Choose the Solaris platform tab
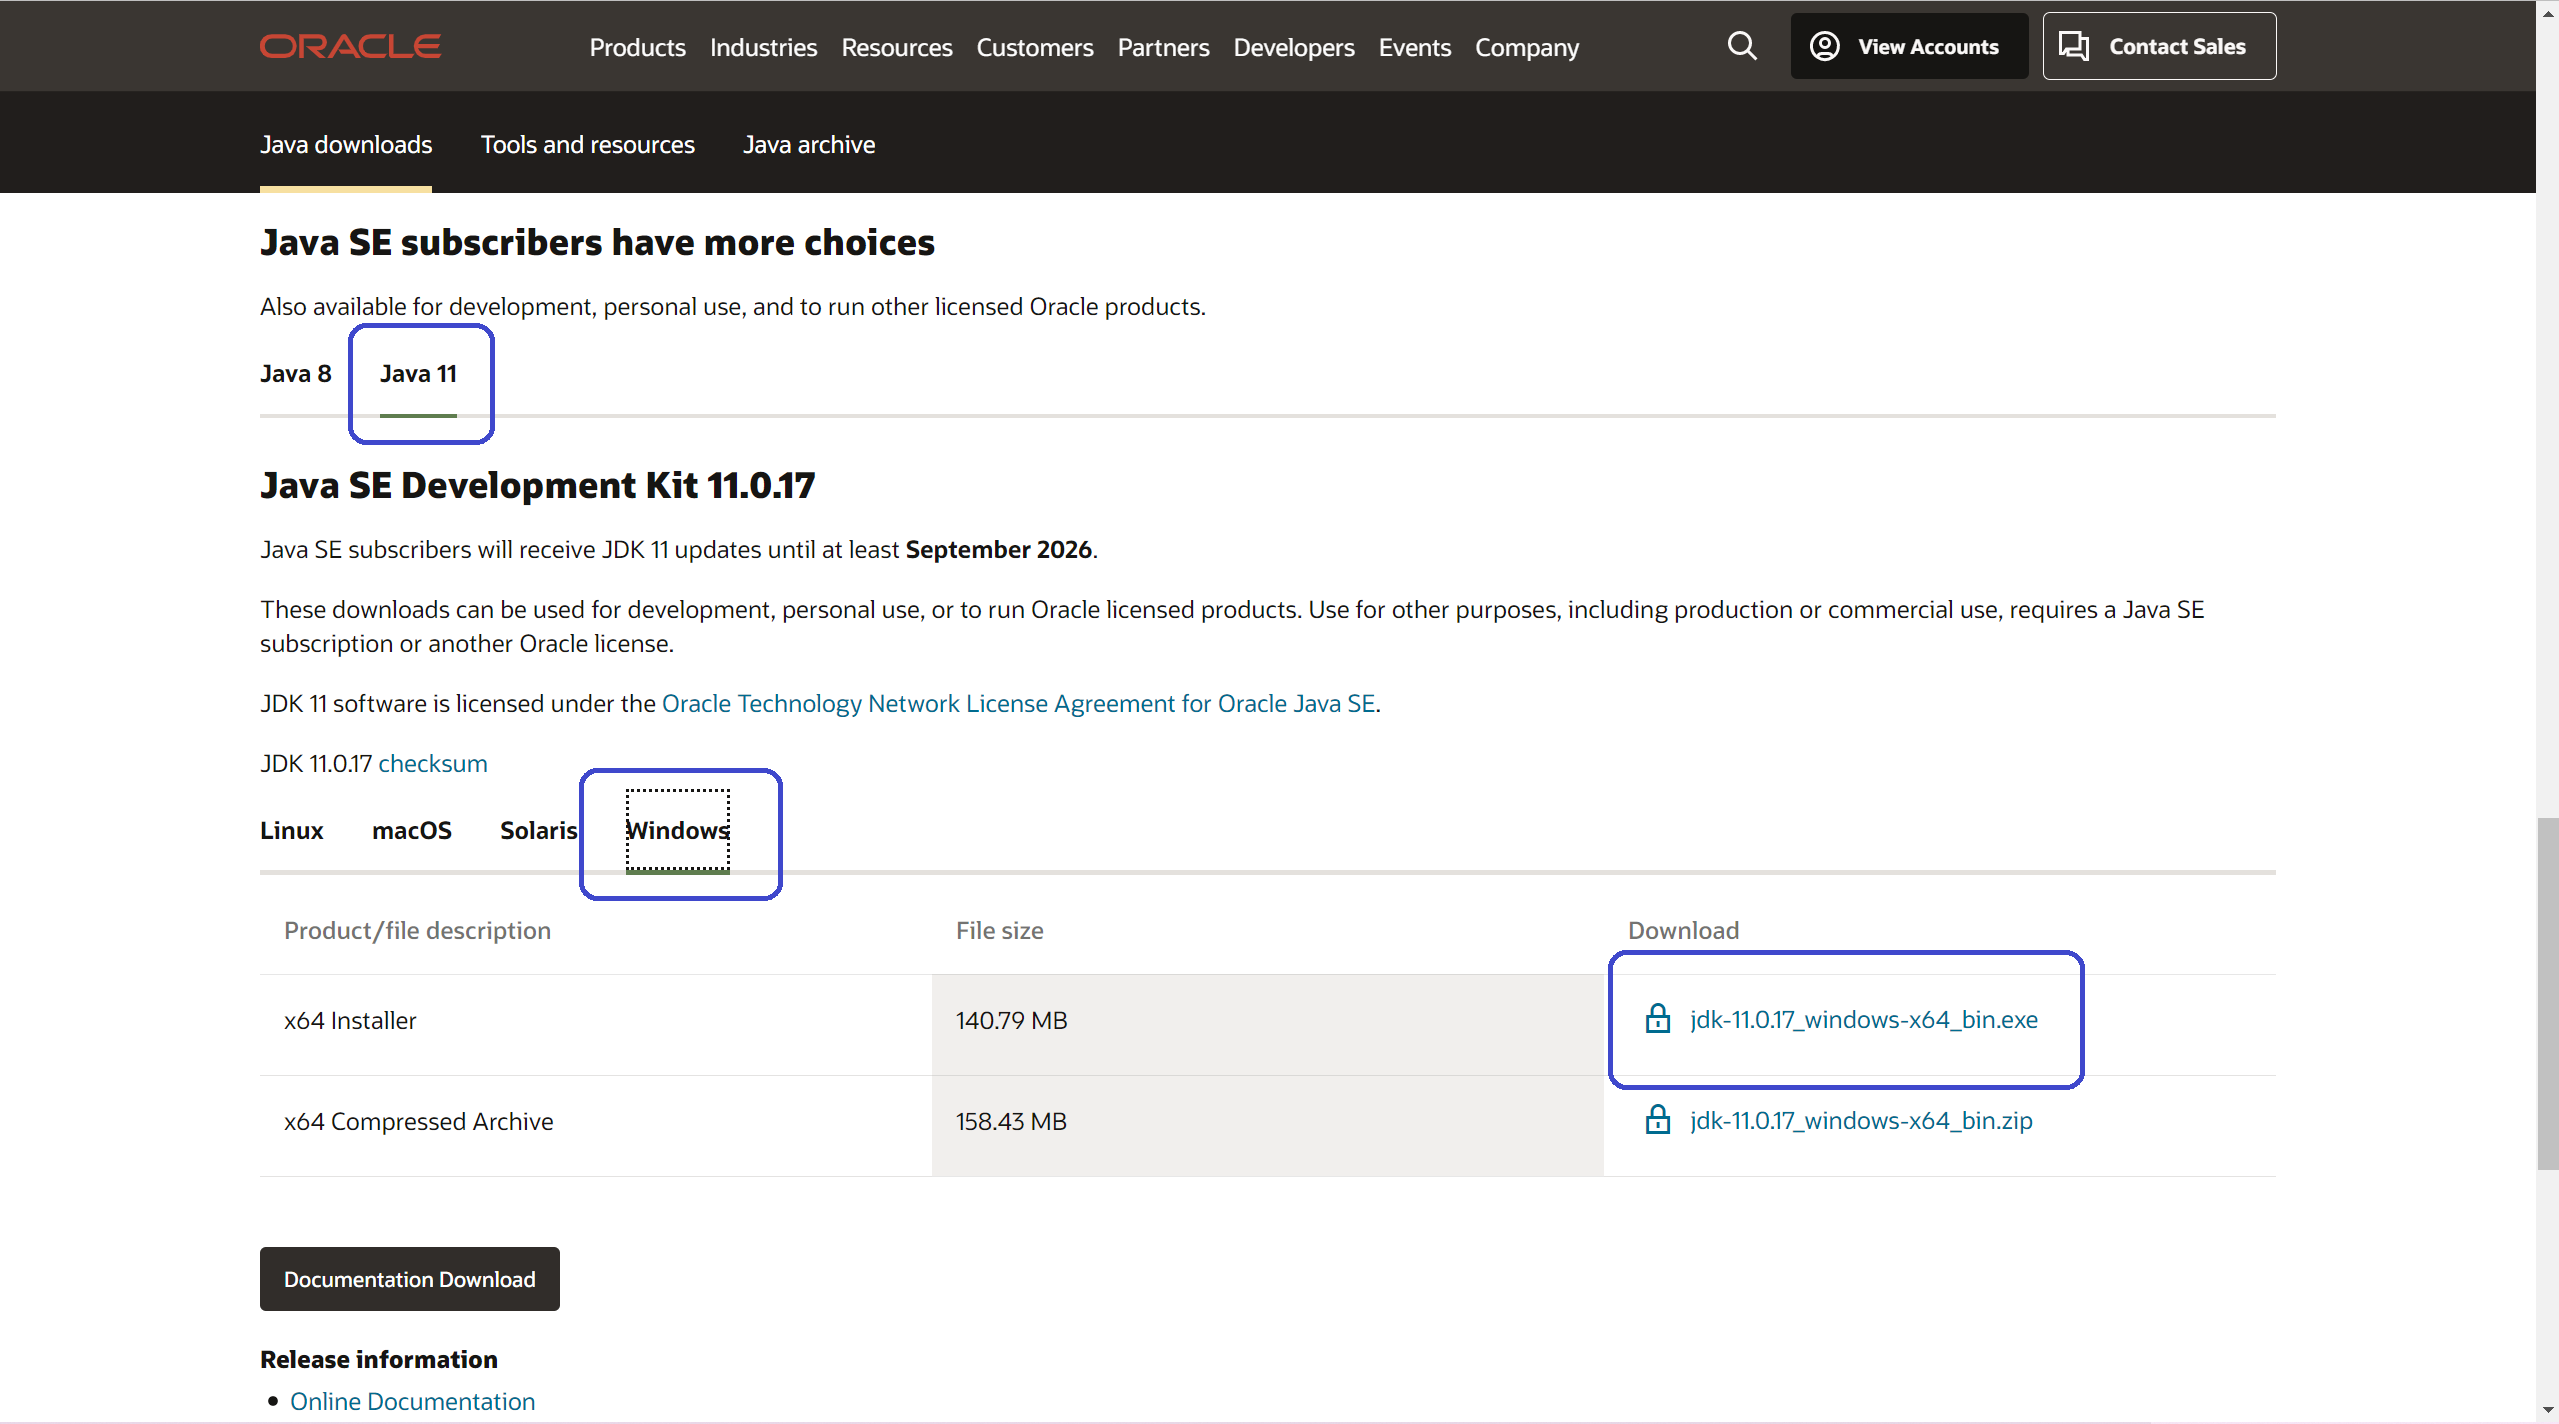Image resolution: width=2559 pixels, height=1424 pixels. point(538,830)
